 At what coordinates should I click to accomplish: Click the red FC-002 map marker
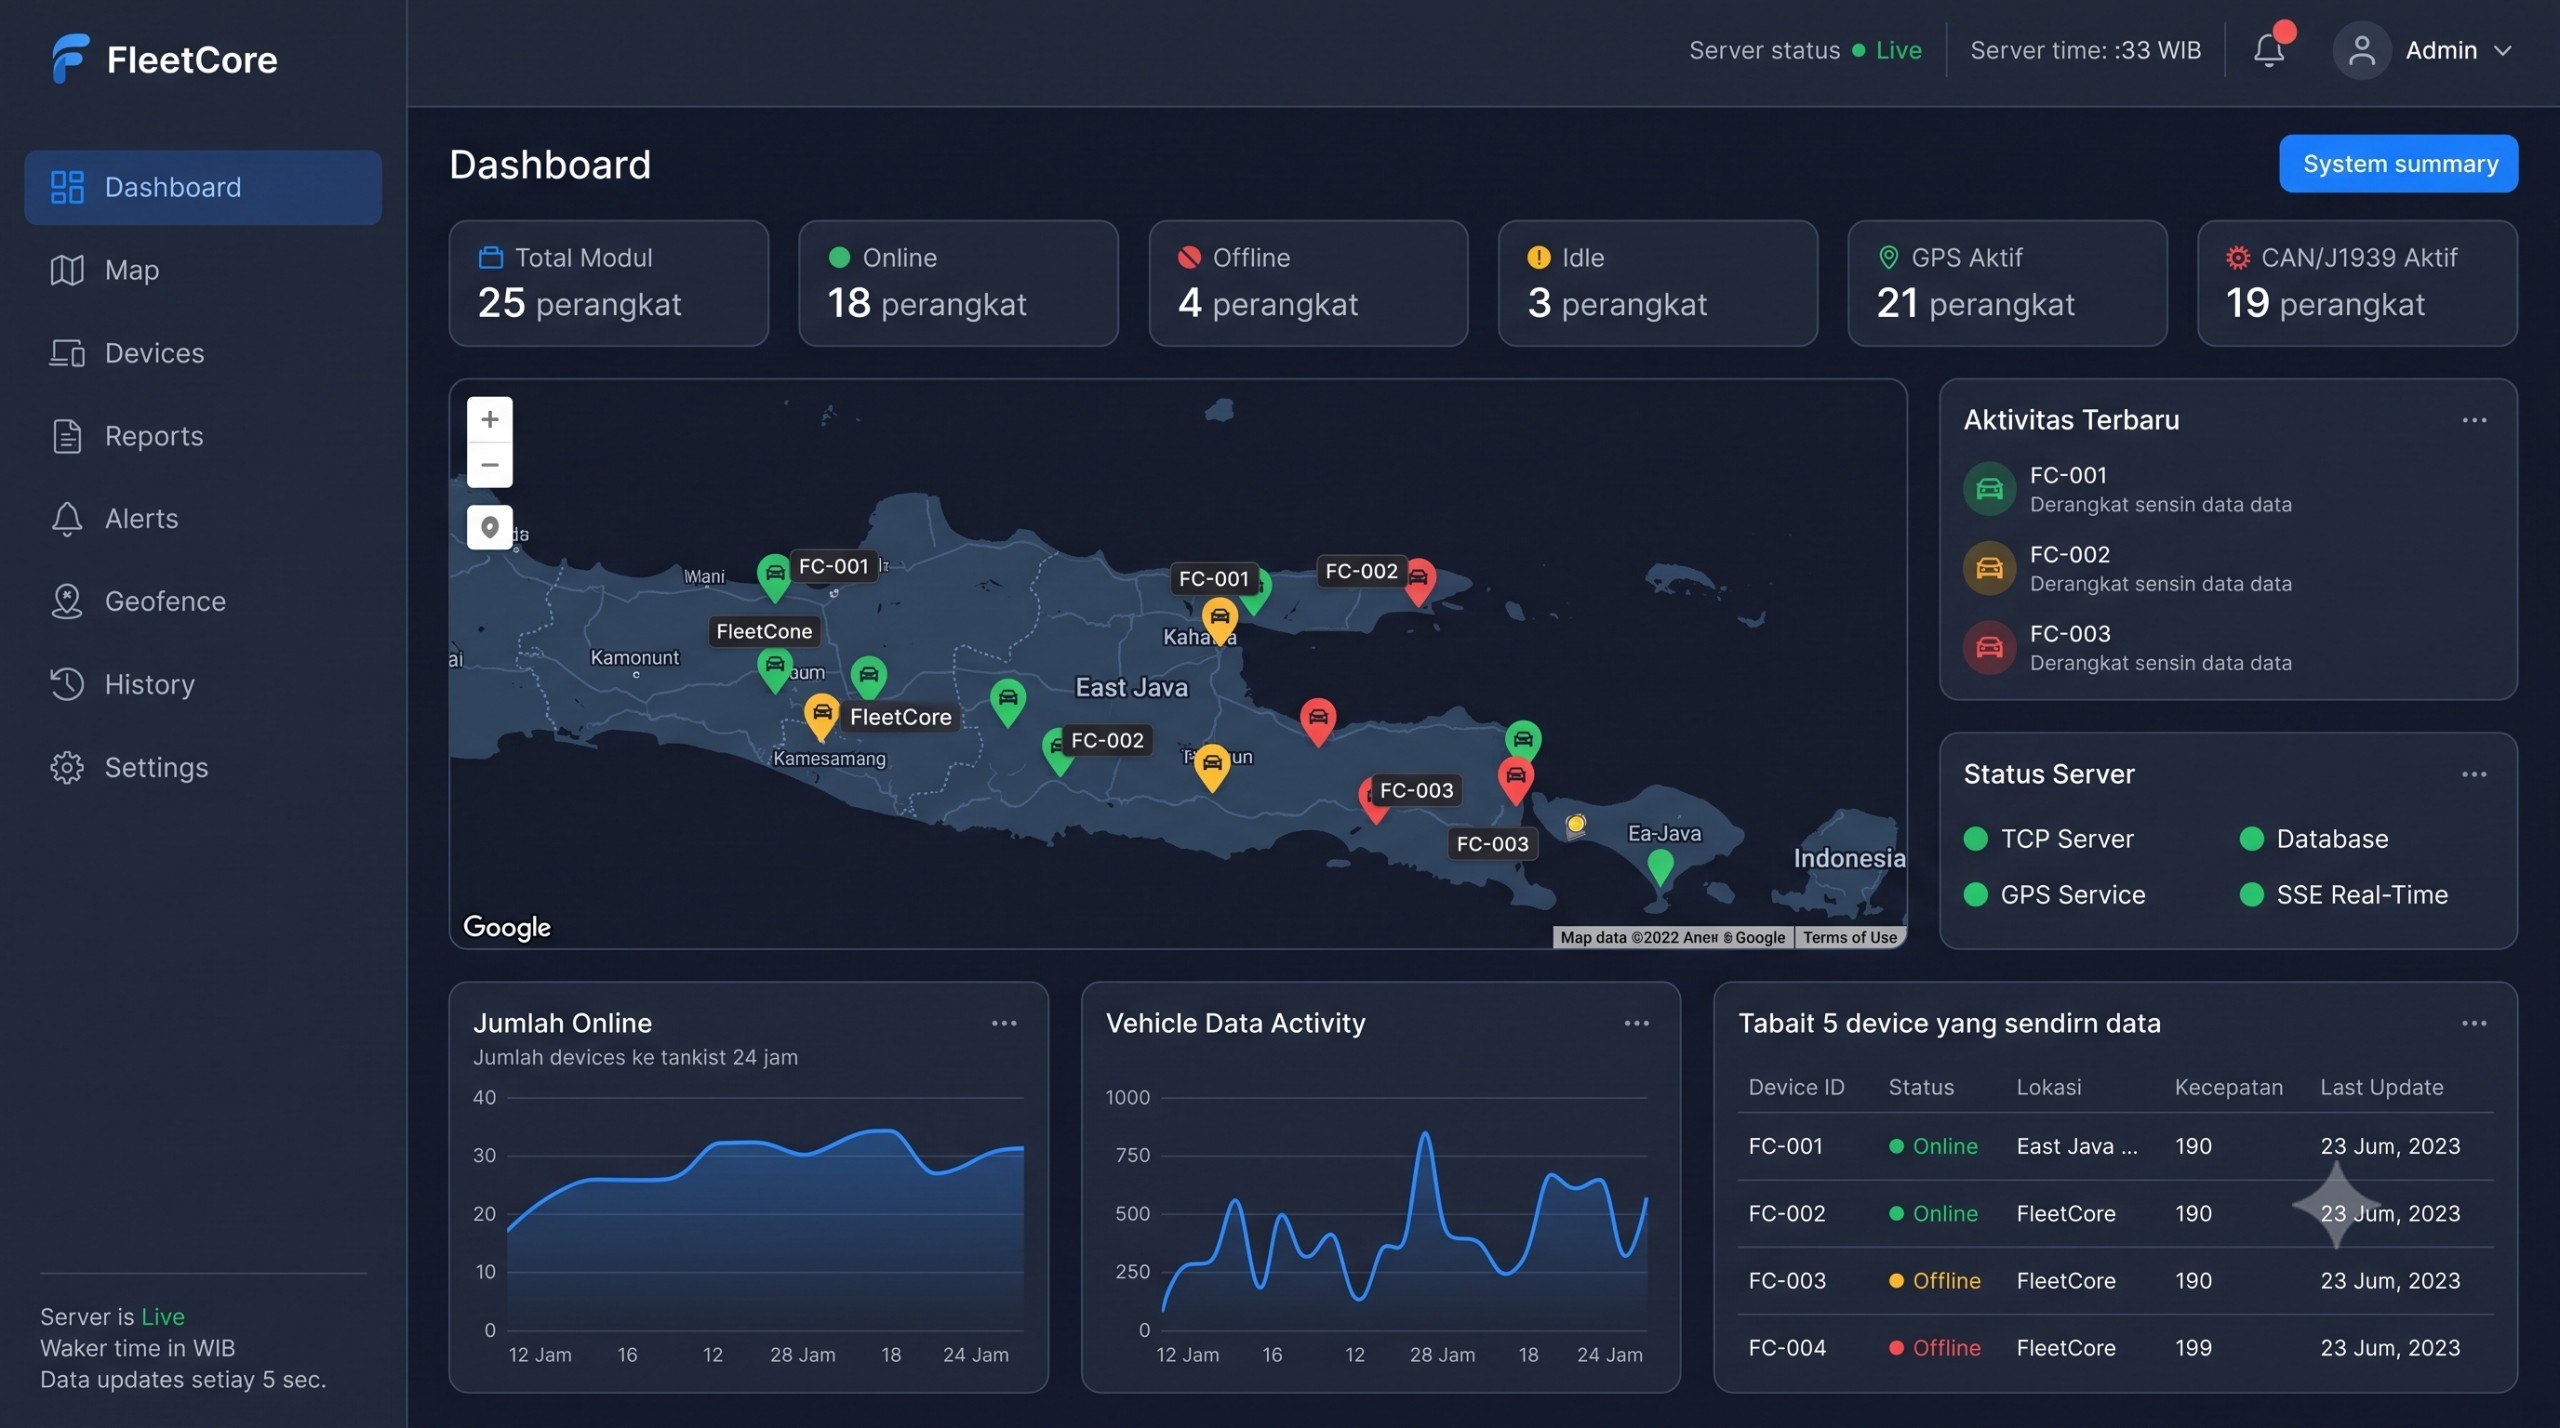tap(1419, 580)
